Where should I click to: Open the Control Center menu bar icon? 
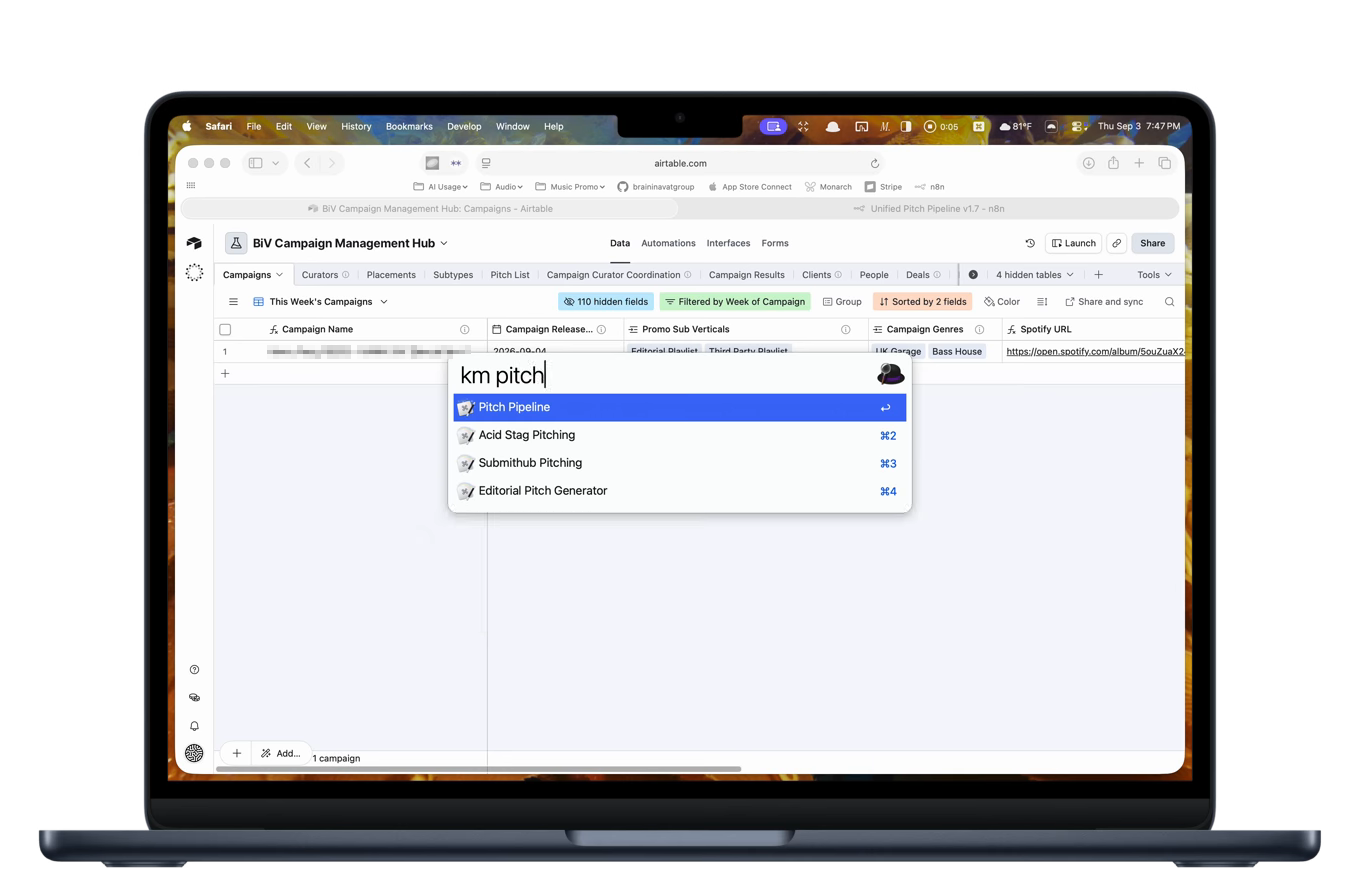pos(1077,127)
